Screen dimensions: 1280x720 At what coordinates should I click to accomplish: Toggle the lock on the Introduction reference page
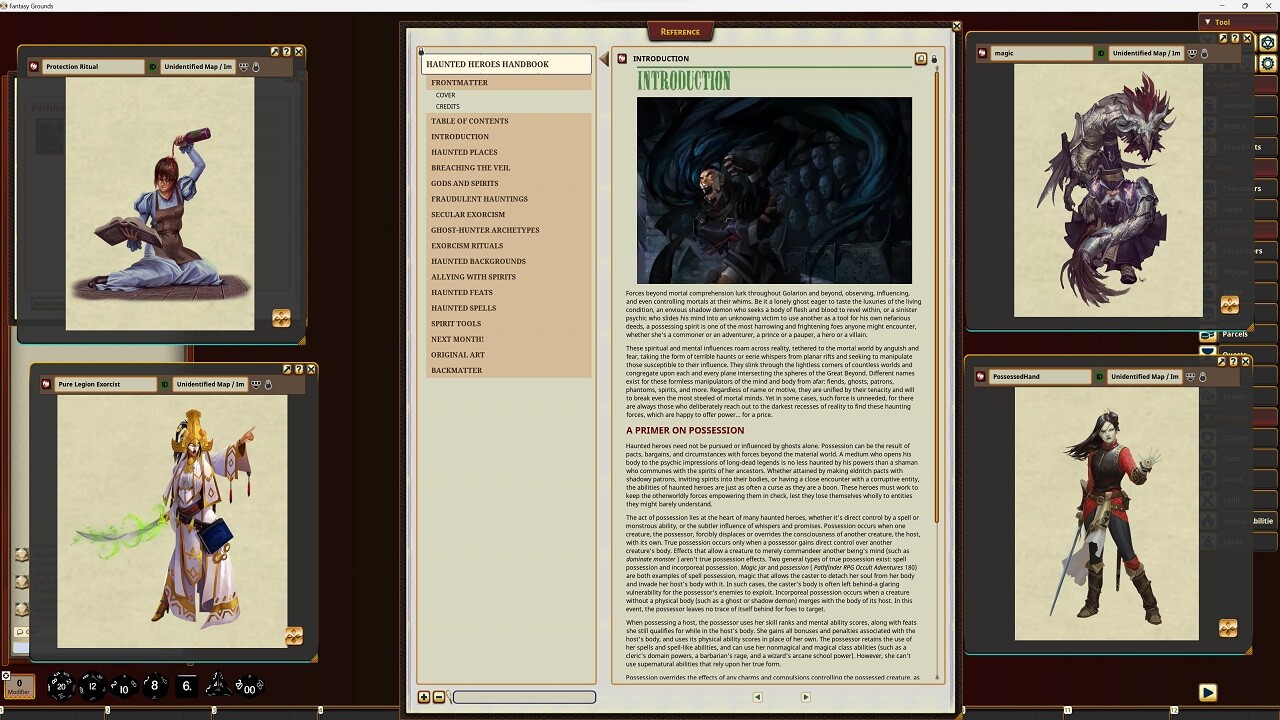(x=936, y=59)
